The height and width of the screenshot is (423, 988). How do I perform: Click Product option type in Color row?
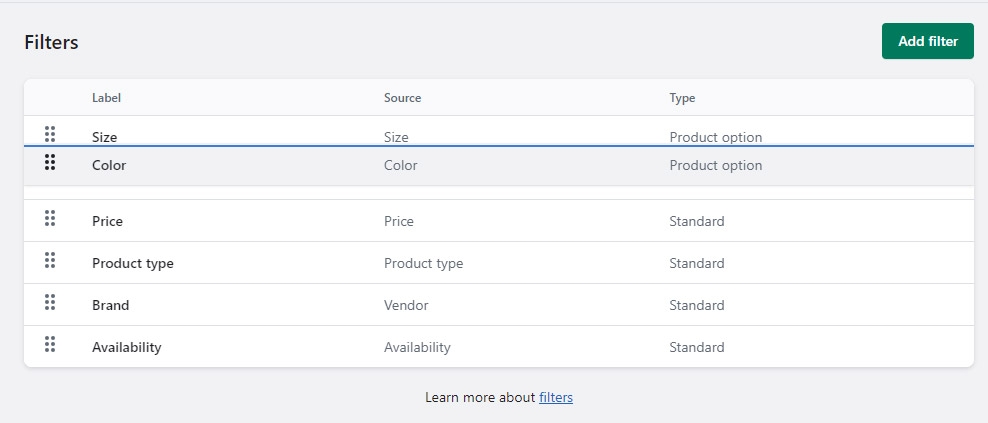(715, 165)
